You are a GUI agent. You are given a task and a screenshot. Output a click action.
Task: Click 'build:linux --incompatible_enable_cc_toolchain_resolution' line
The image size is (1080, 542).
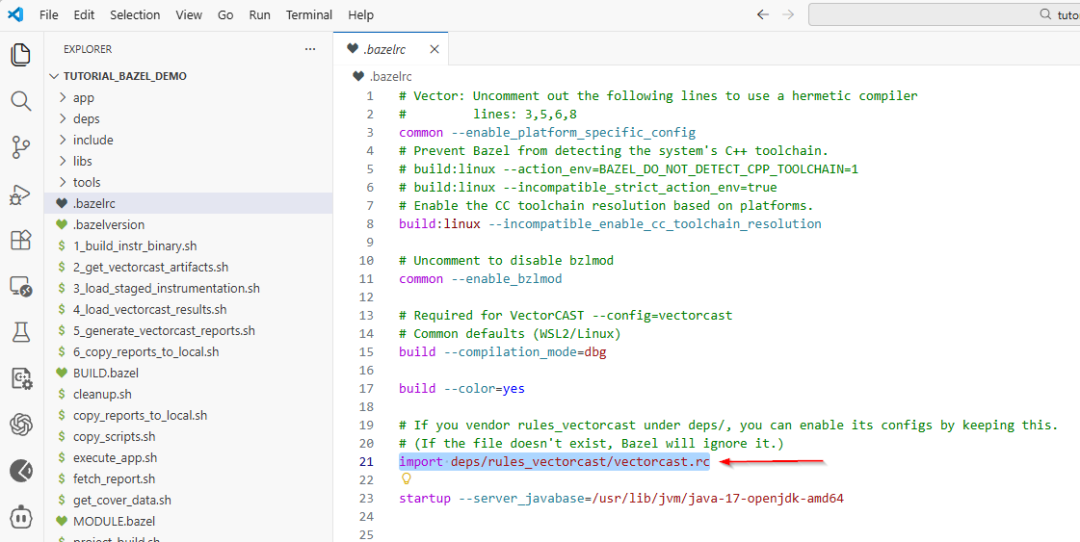pyautogui.click(x=610, y=224)
